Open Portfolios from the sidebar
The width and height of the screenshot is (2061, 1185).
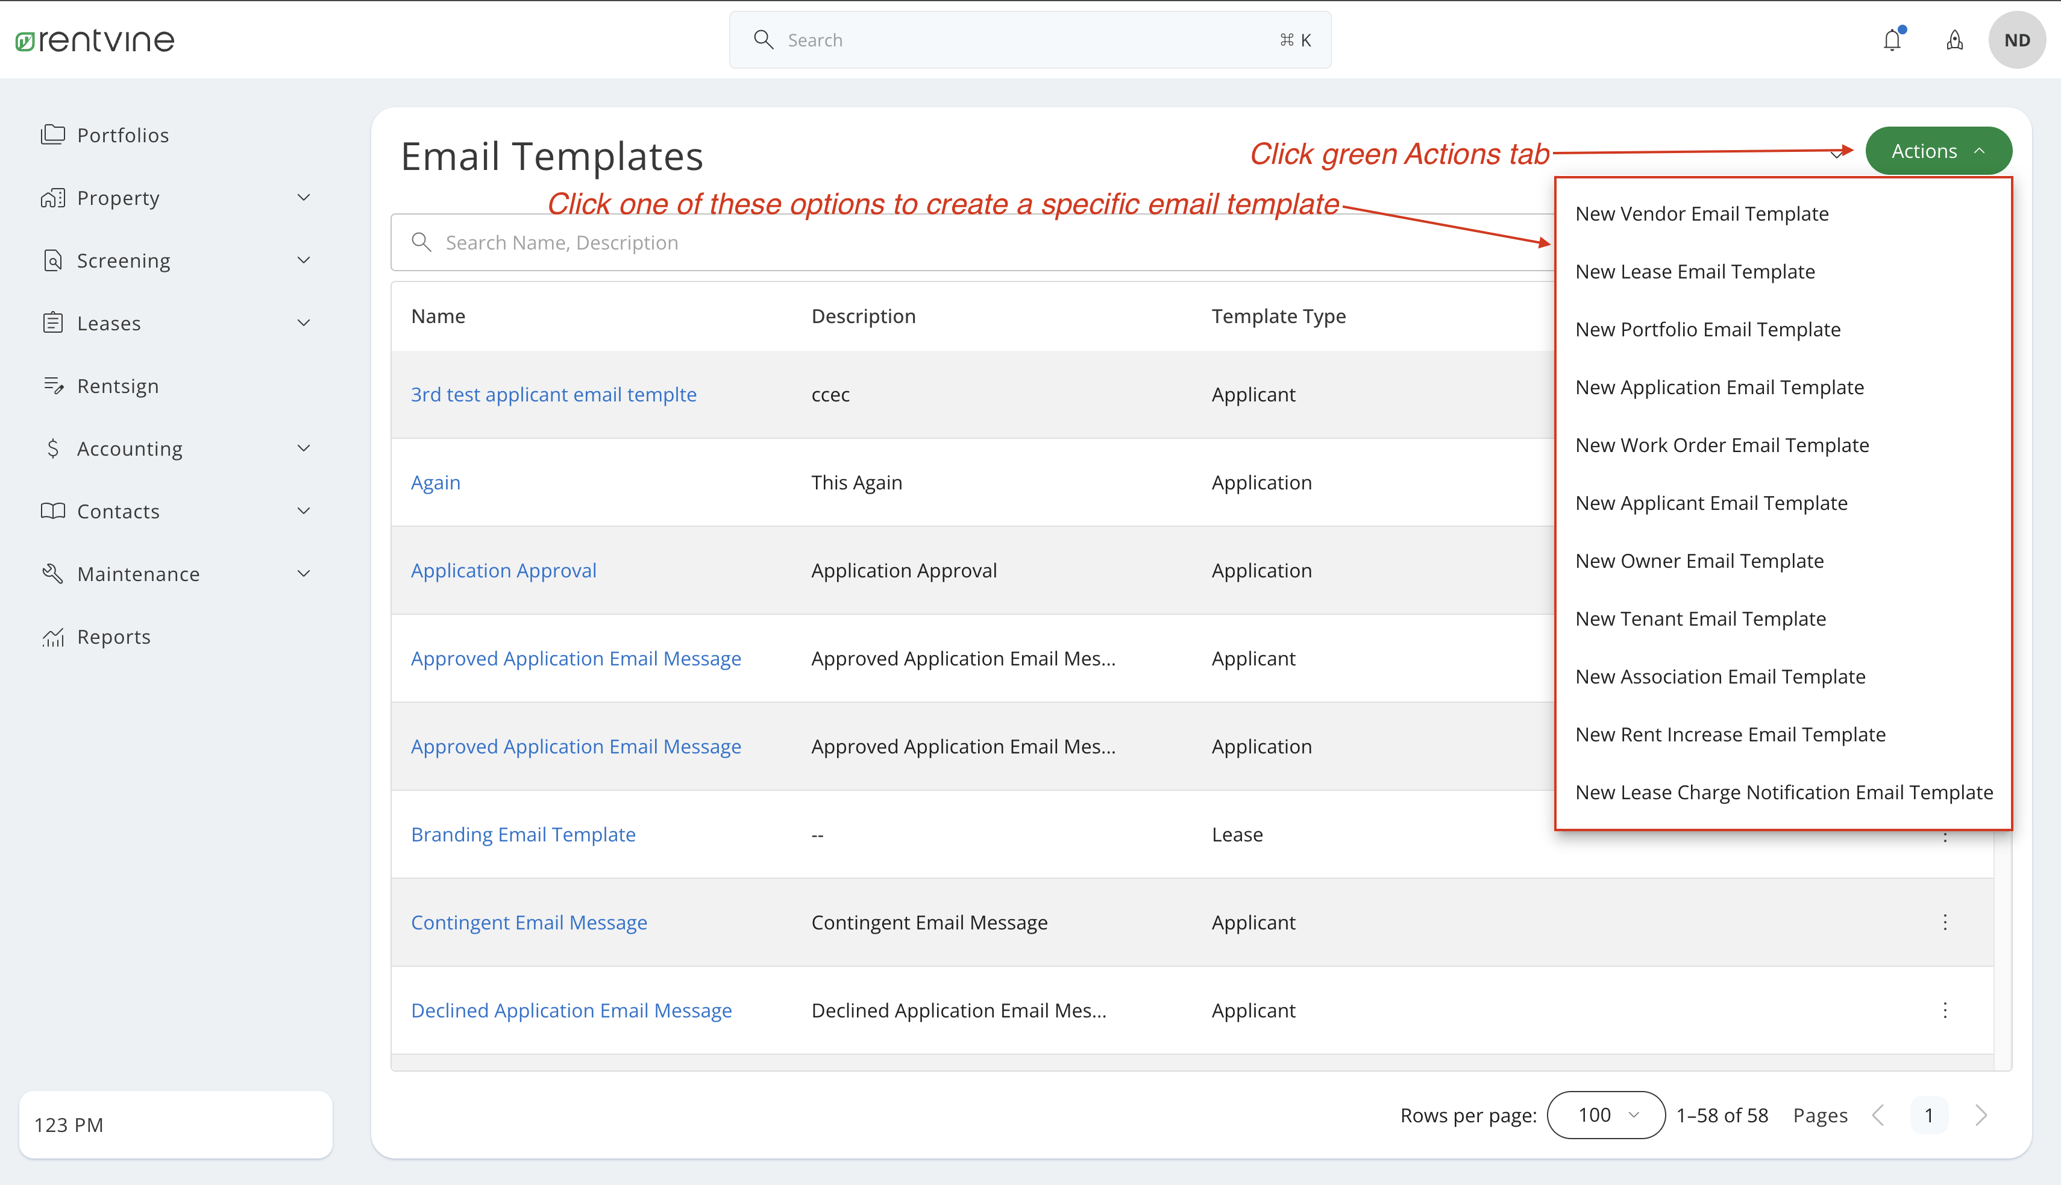tap(123, 135)
